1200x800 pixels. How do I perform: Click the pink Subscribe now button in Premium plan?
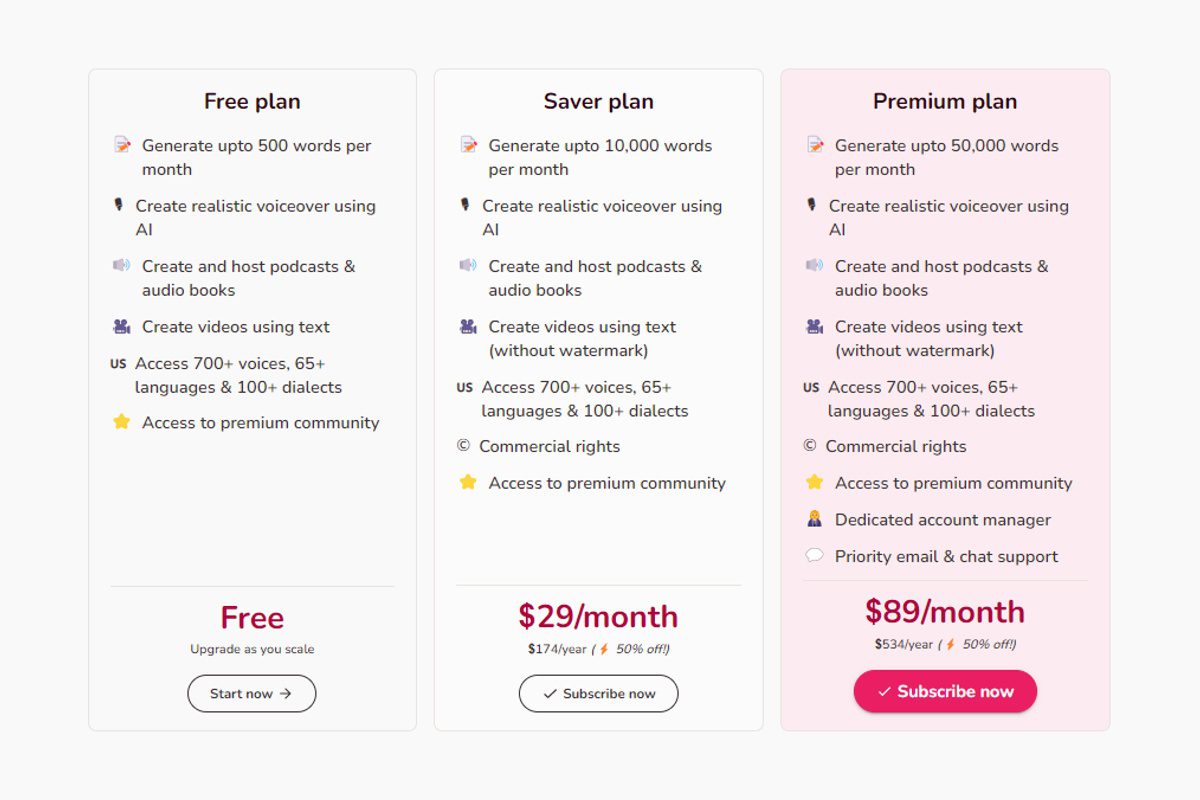pos(945,691)
